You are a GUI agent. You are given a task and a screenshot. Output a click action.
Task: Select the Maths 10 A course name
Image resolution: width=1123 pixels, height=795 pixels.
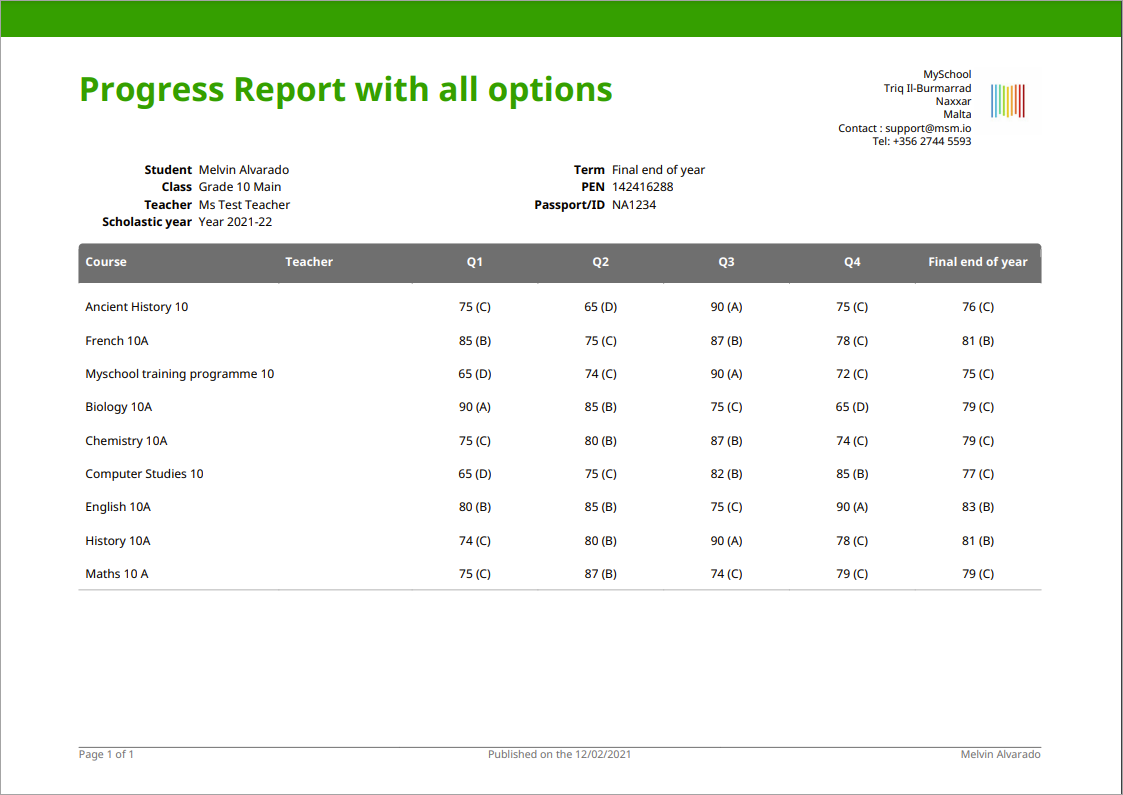pyautogui.click(x=117, y=574)
